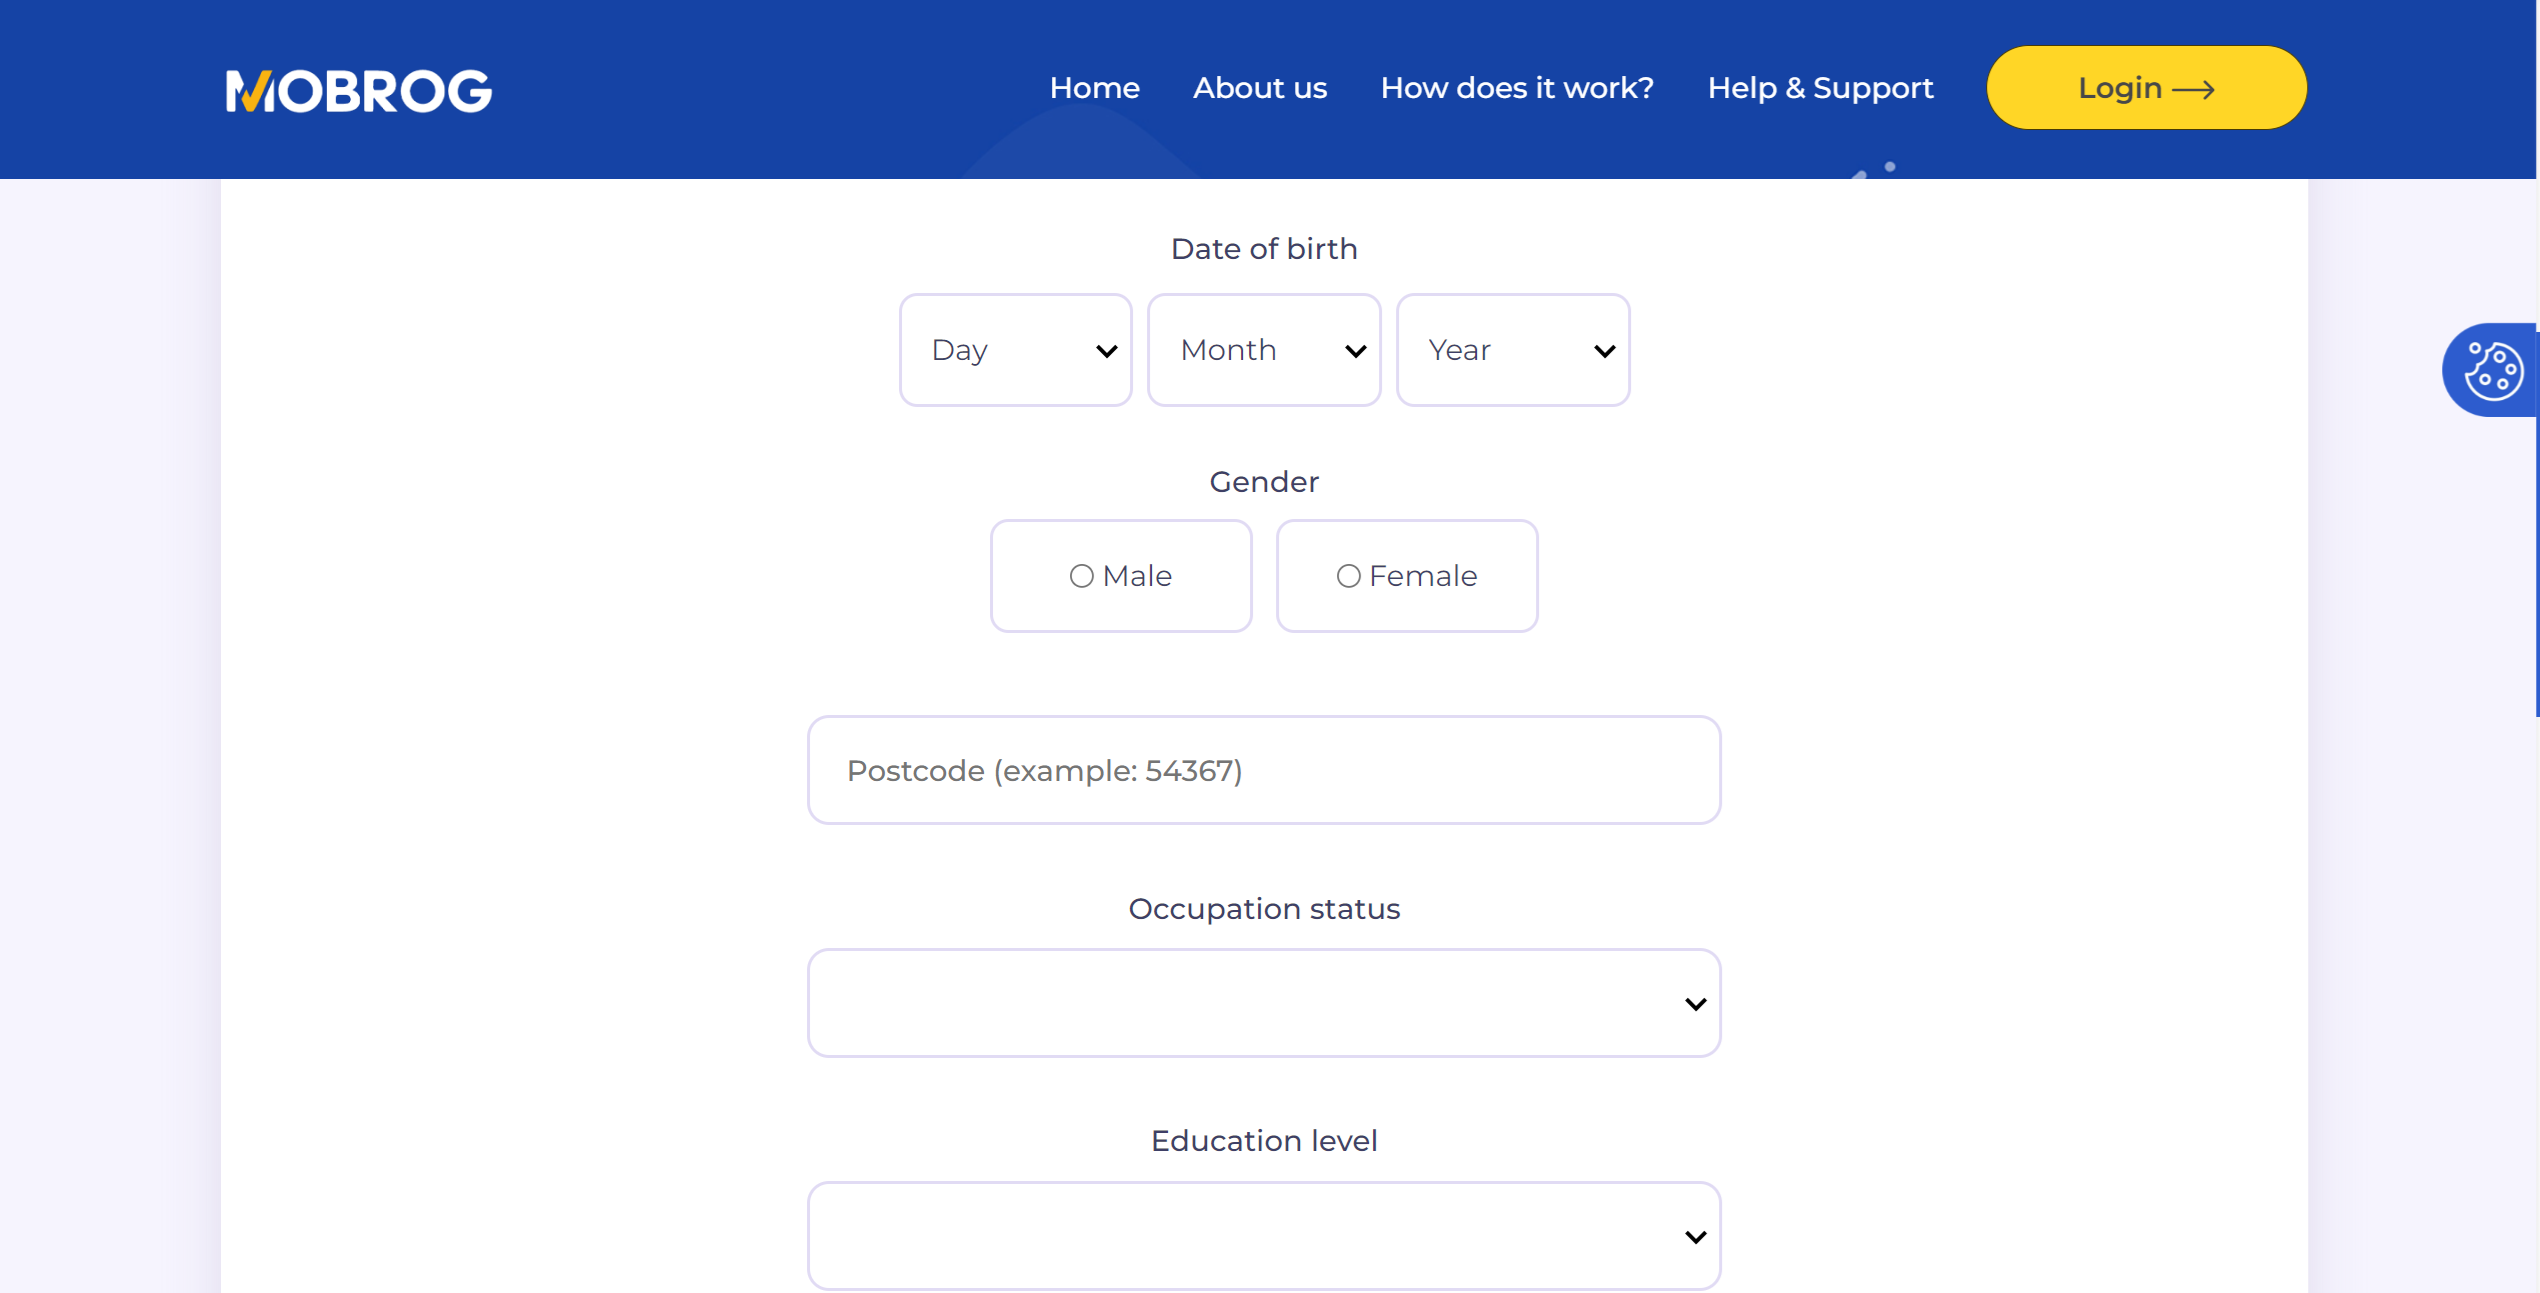
Task: Expand the Occupation status dropdown
Action: pyautogui.click(x=1264, y=1003)
